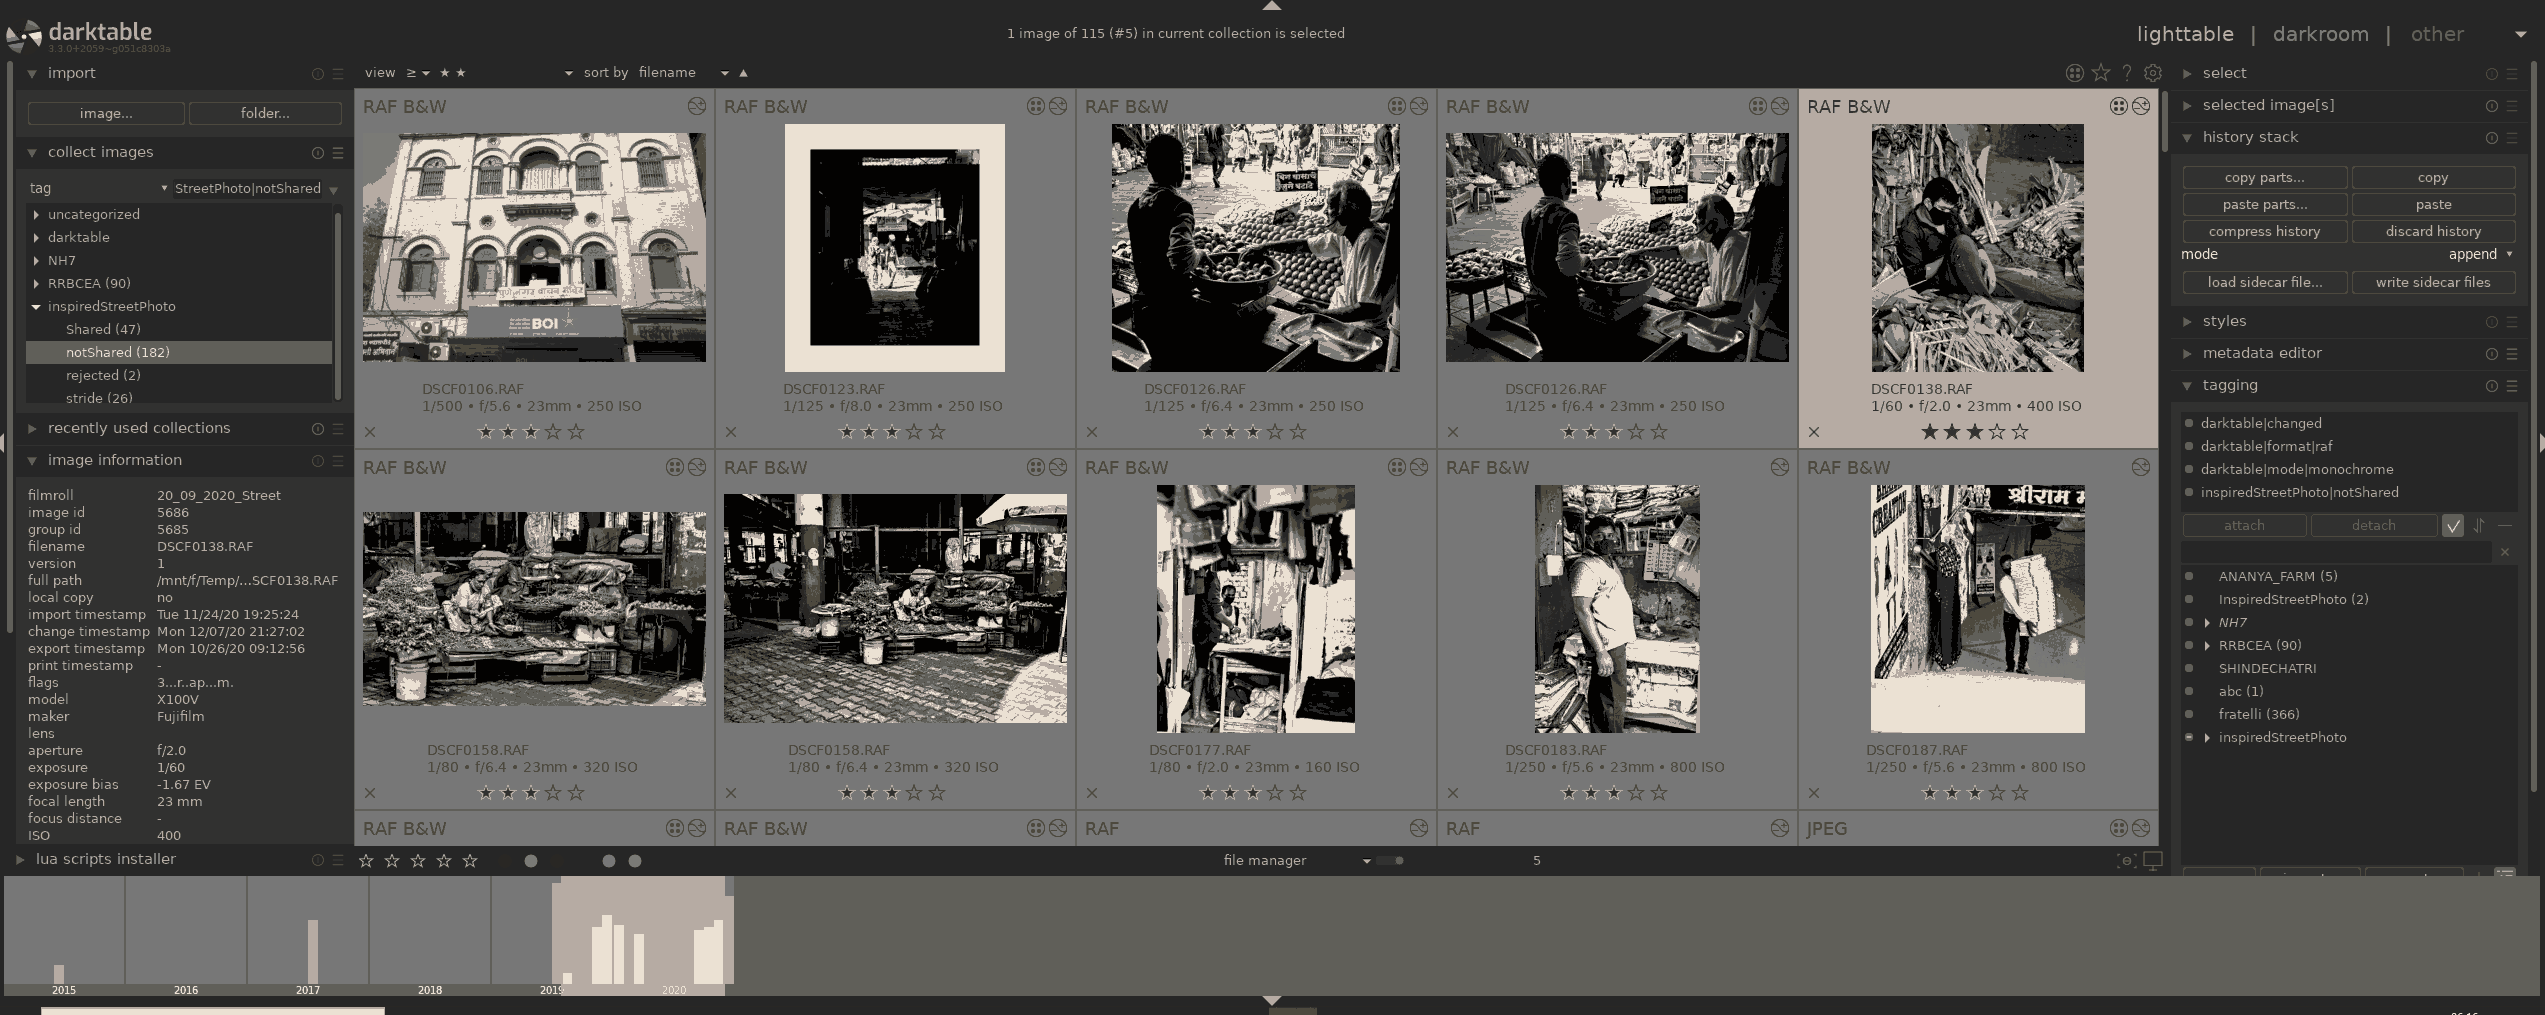Expand RRBCEA (90) in collect images tree
This screenshot has height=1015, width=2545.
(37, 284)
